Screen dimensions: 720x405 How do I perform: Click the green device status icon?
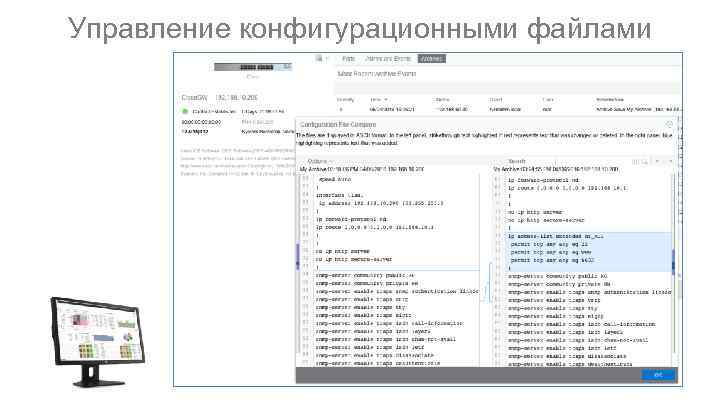point(186,112)
